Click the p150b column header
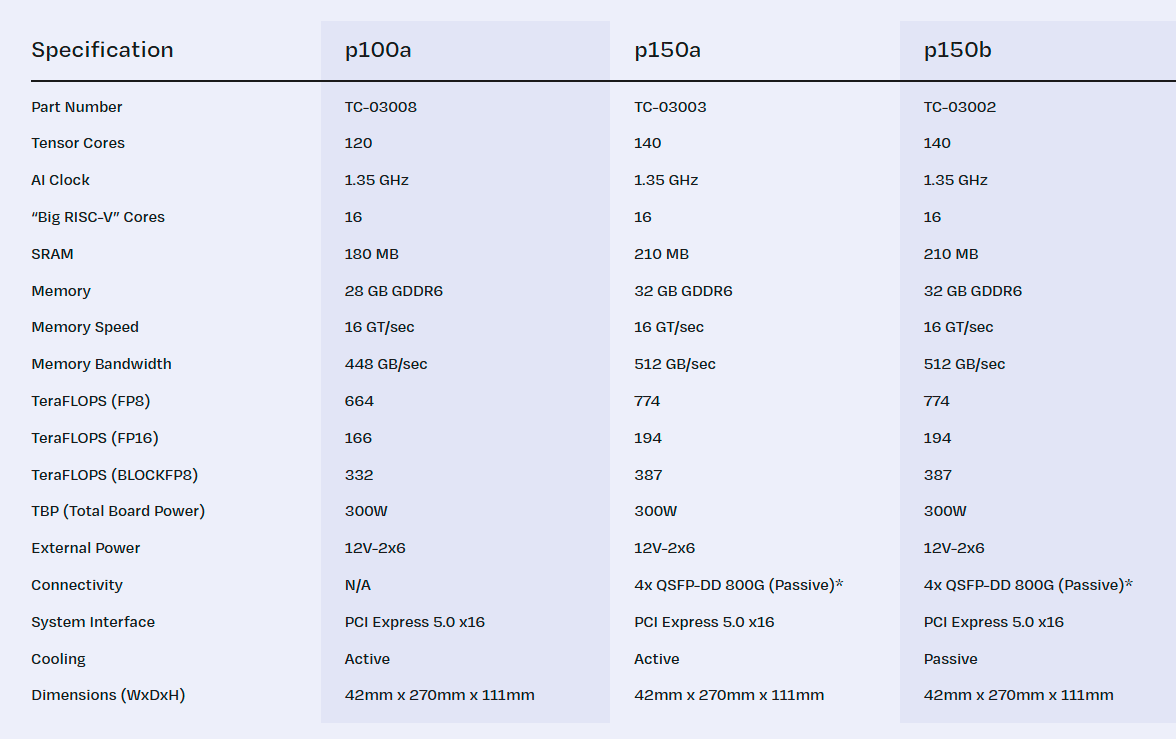 (957, 50)
